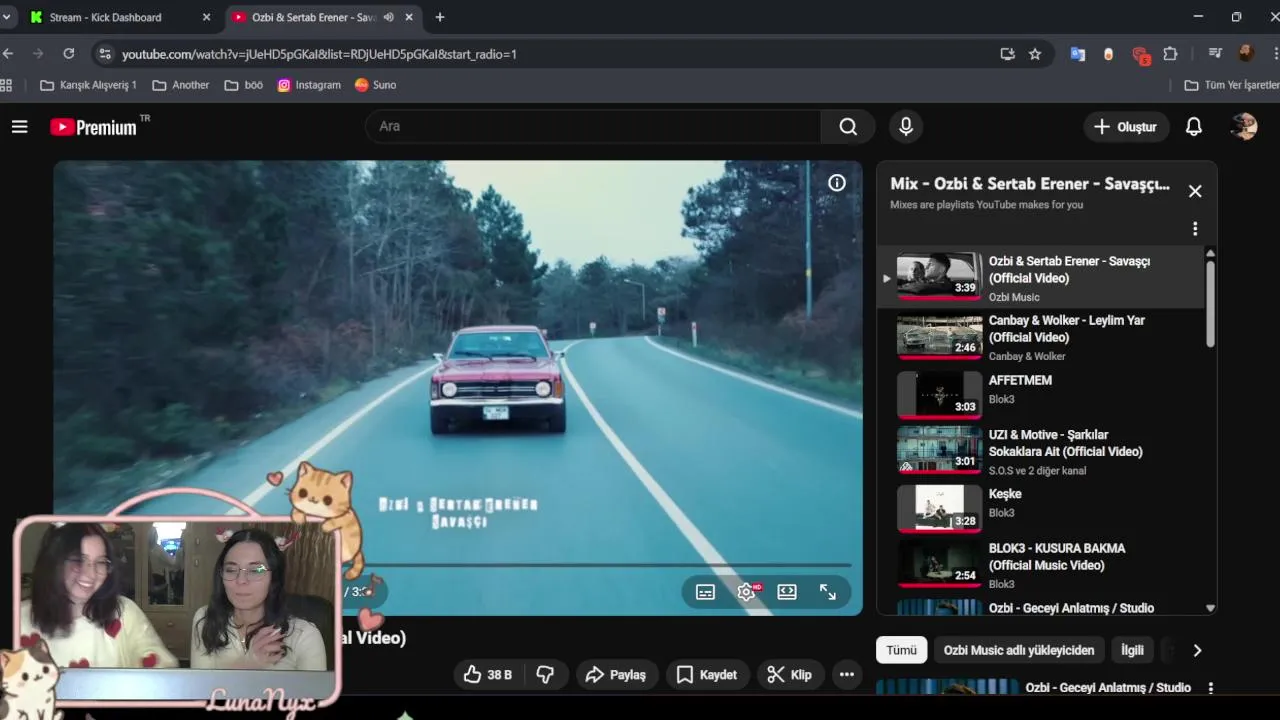Create a clip with Klip button
Image resolution: width=1280 pixels, height=720 pixels.
(x=789, y=675)
